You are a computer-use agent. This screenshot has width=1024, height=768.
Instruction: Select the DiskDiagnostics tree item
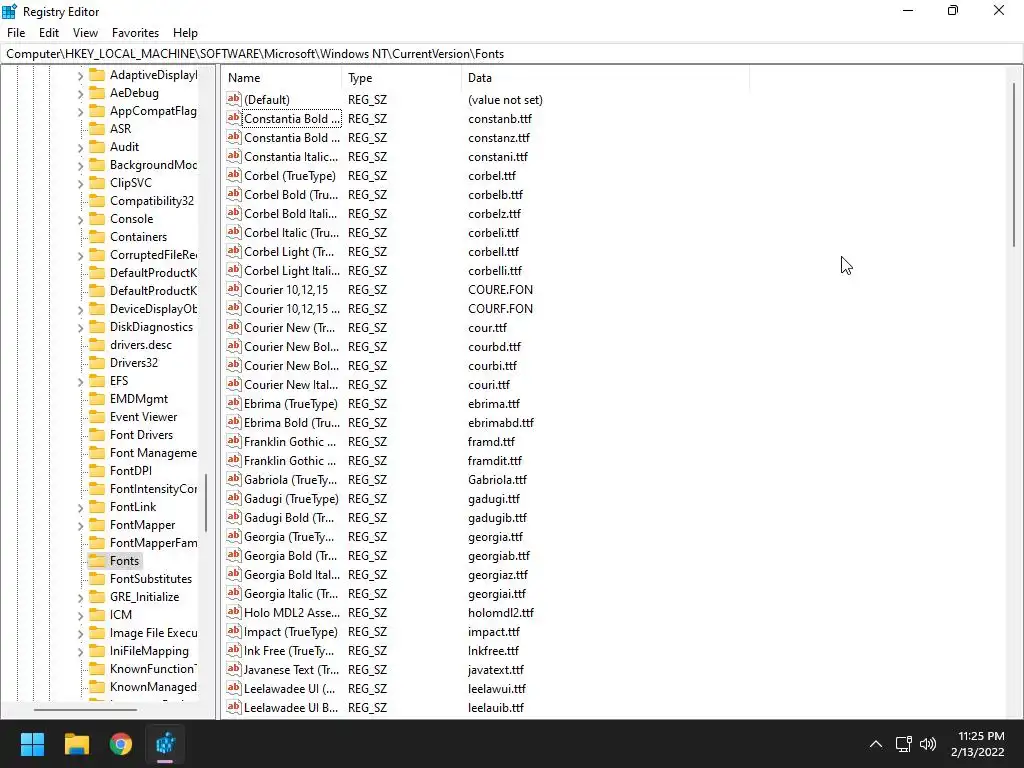click(152, 327)
